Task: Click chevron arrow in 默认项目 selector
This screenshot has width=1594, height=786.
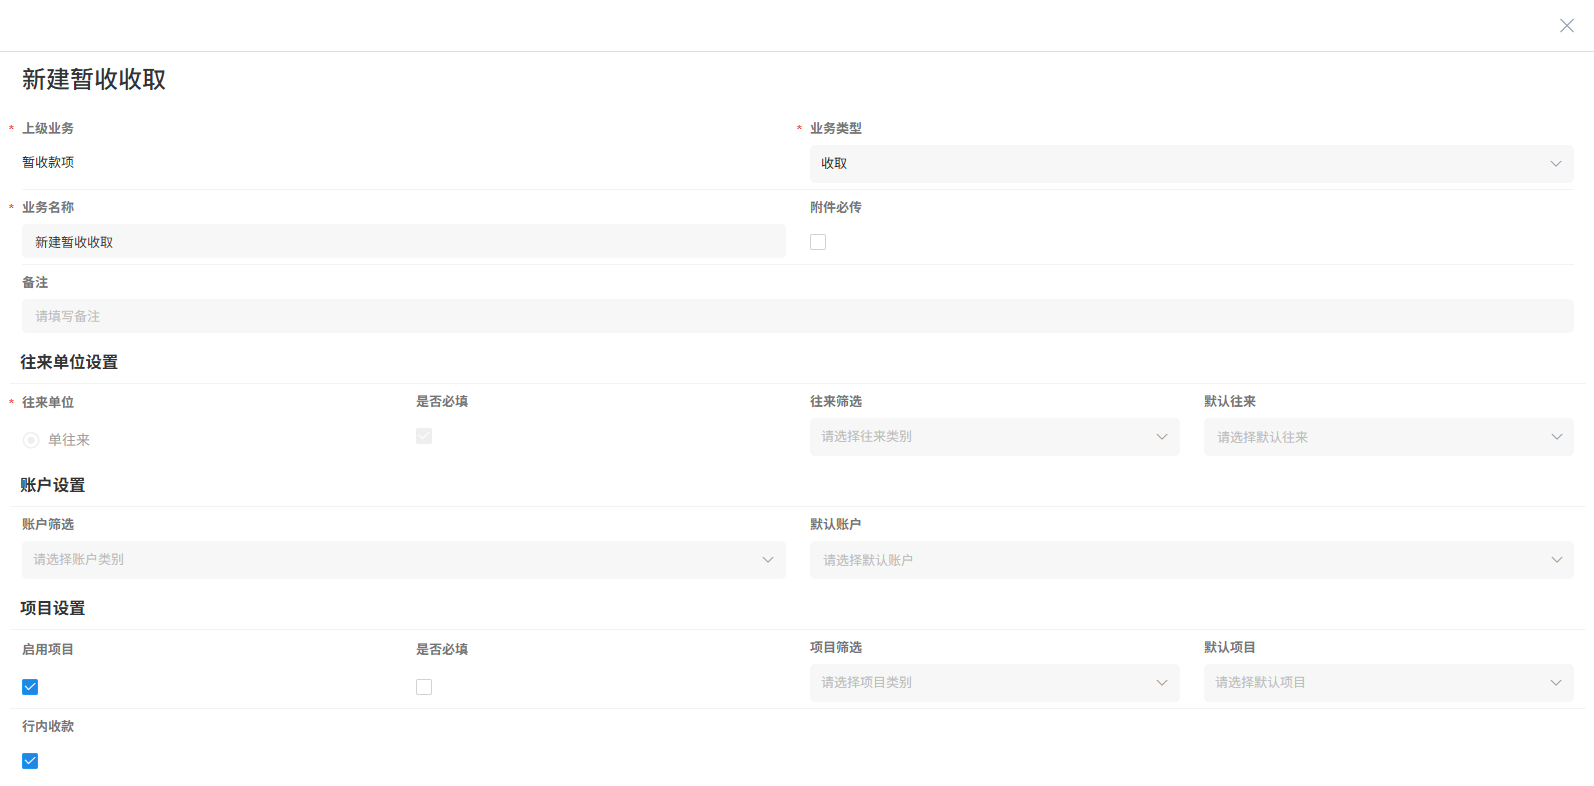Action: click(x=1555, y=683)
